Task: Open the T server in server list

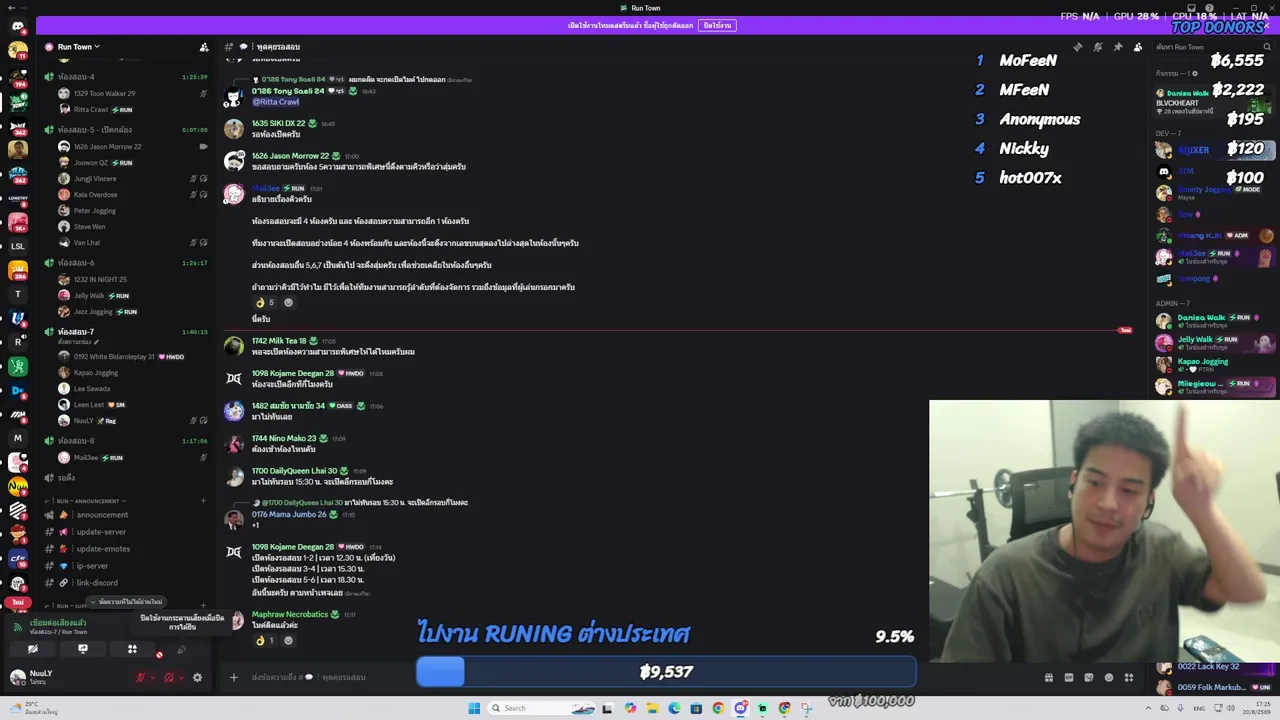Action: coord(18,294)
